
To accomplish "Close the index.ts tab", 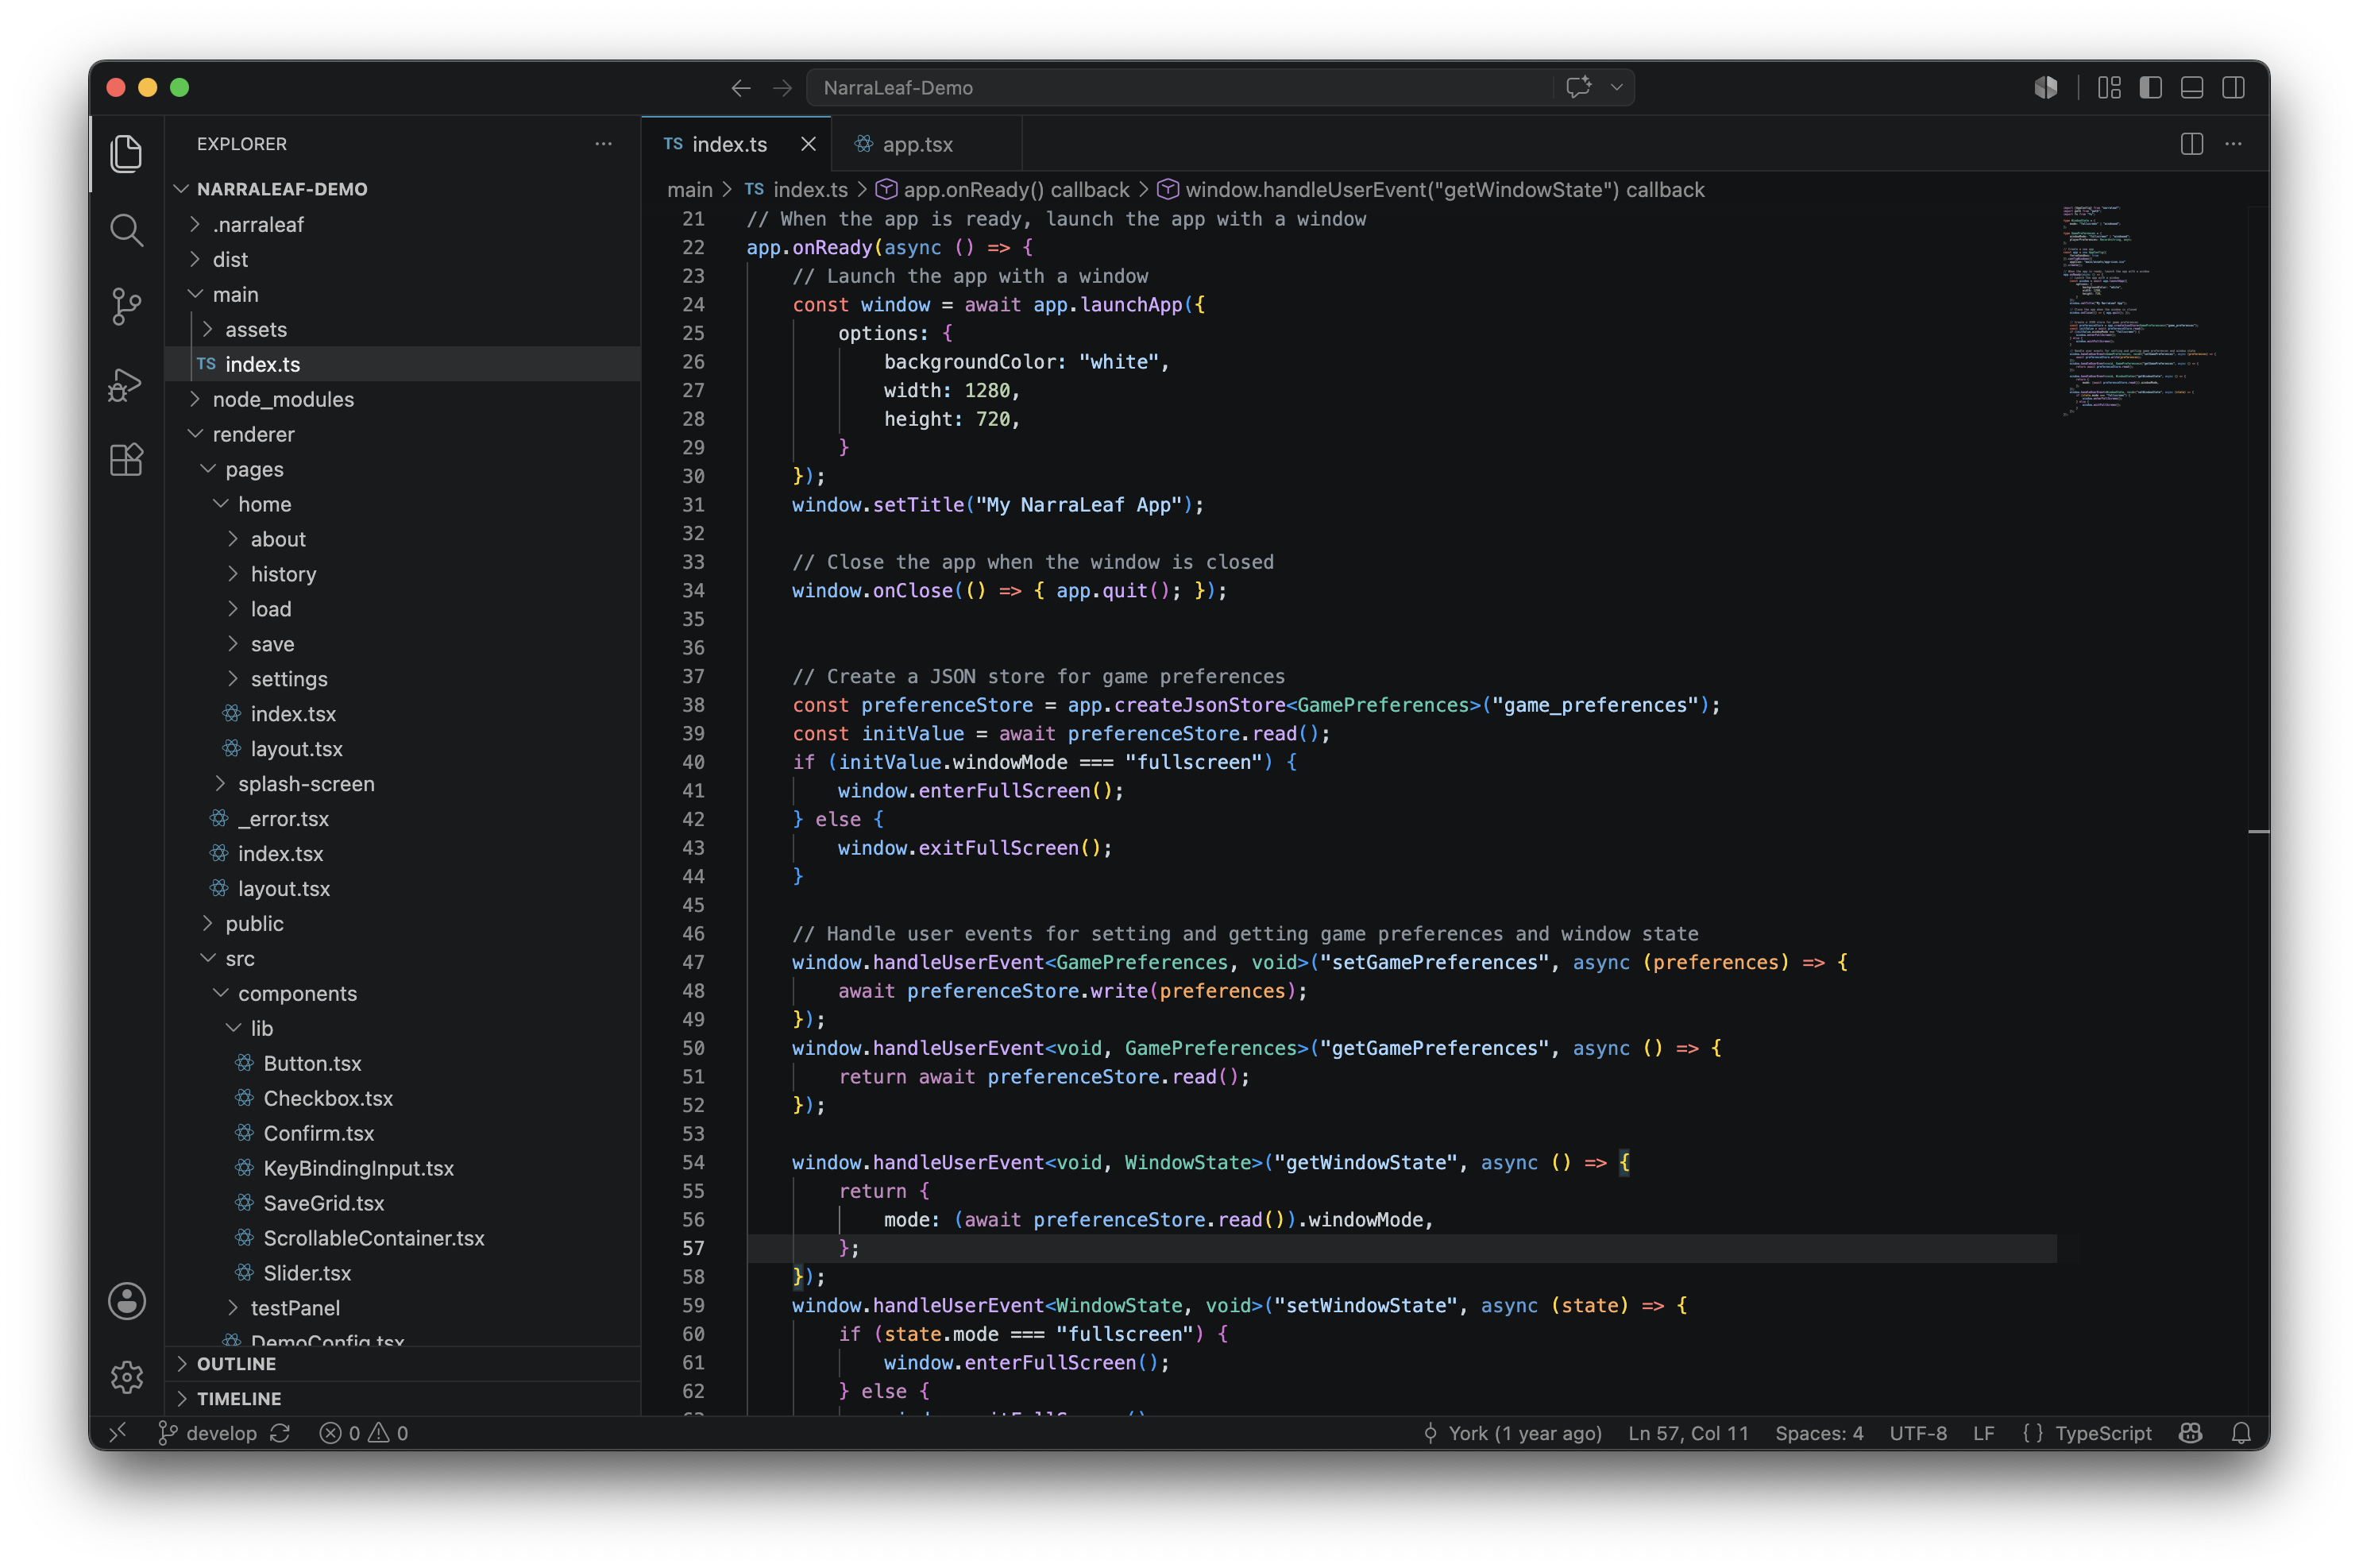I will click(808, 144).
